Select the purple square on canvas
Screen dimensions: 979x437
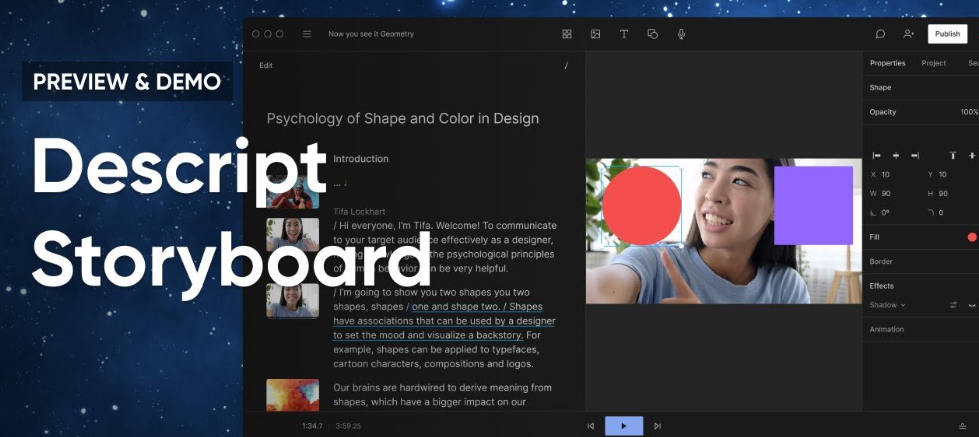click(813, 205)
